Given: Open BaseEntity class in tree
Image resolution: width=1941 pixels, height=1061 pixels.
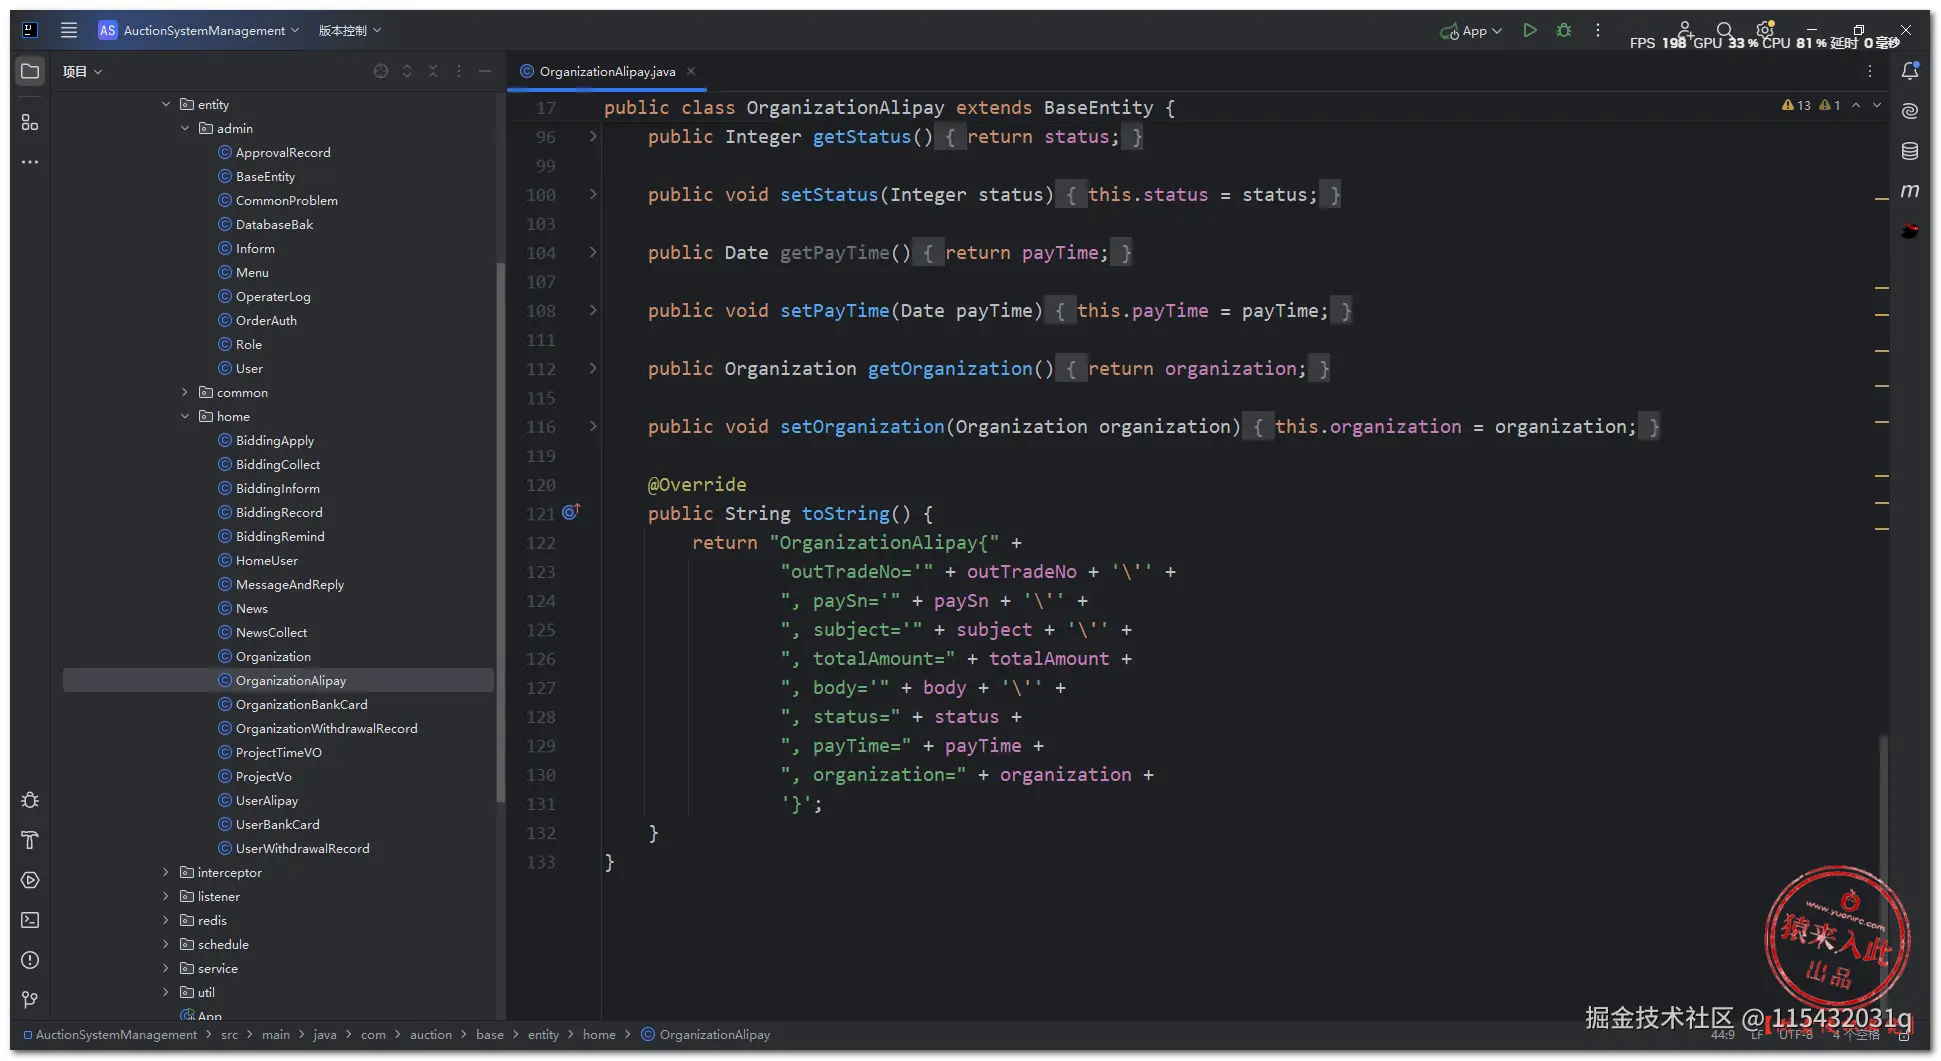Looking at the screenshot, I should pyautogui.click(x=265, y=176).
